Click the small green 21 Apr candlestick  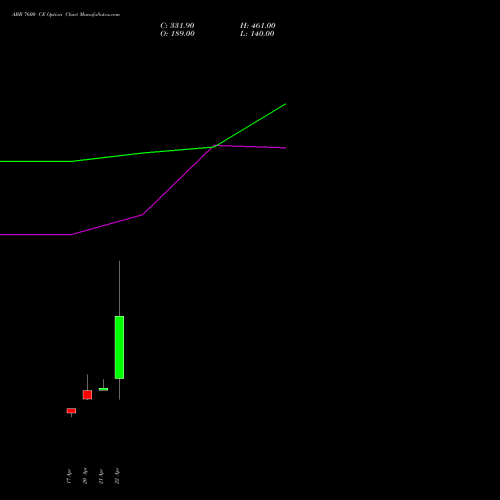103,389
